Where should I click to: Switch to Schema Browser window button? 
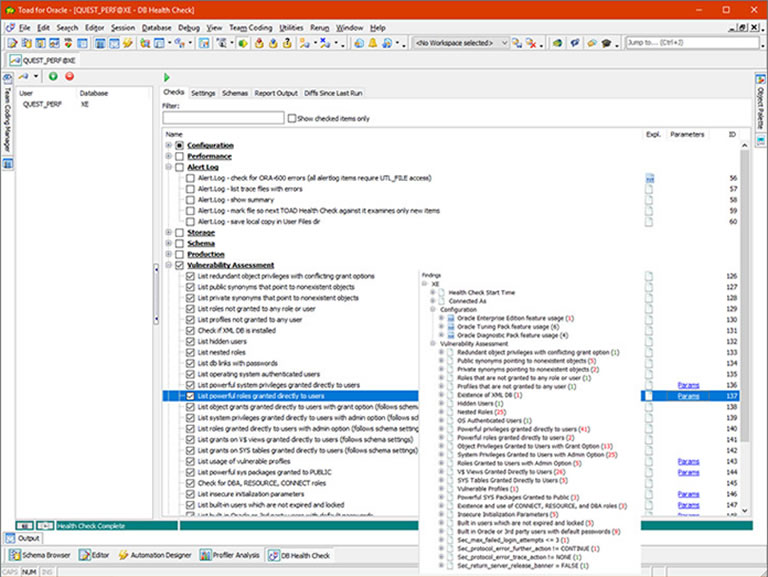pyautogui.click(x=40, y=555)
